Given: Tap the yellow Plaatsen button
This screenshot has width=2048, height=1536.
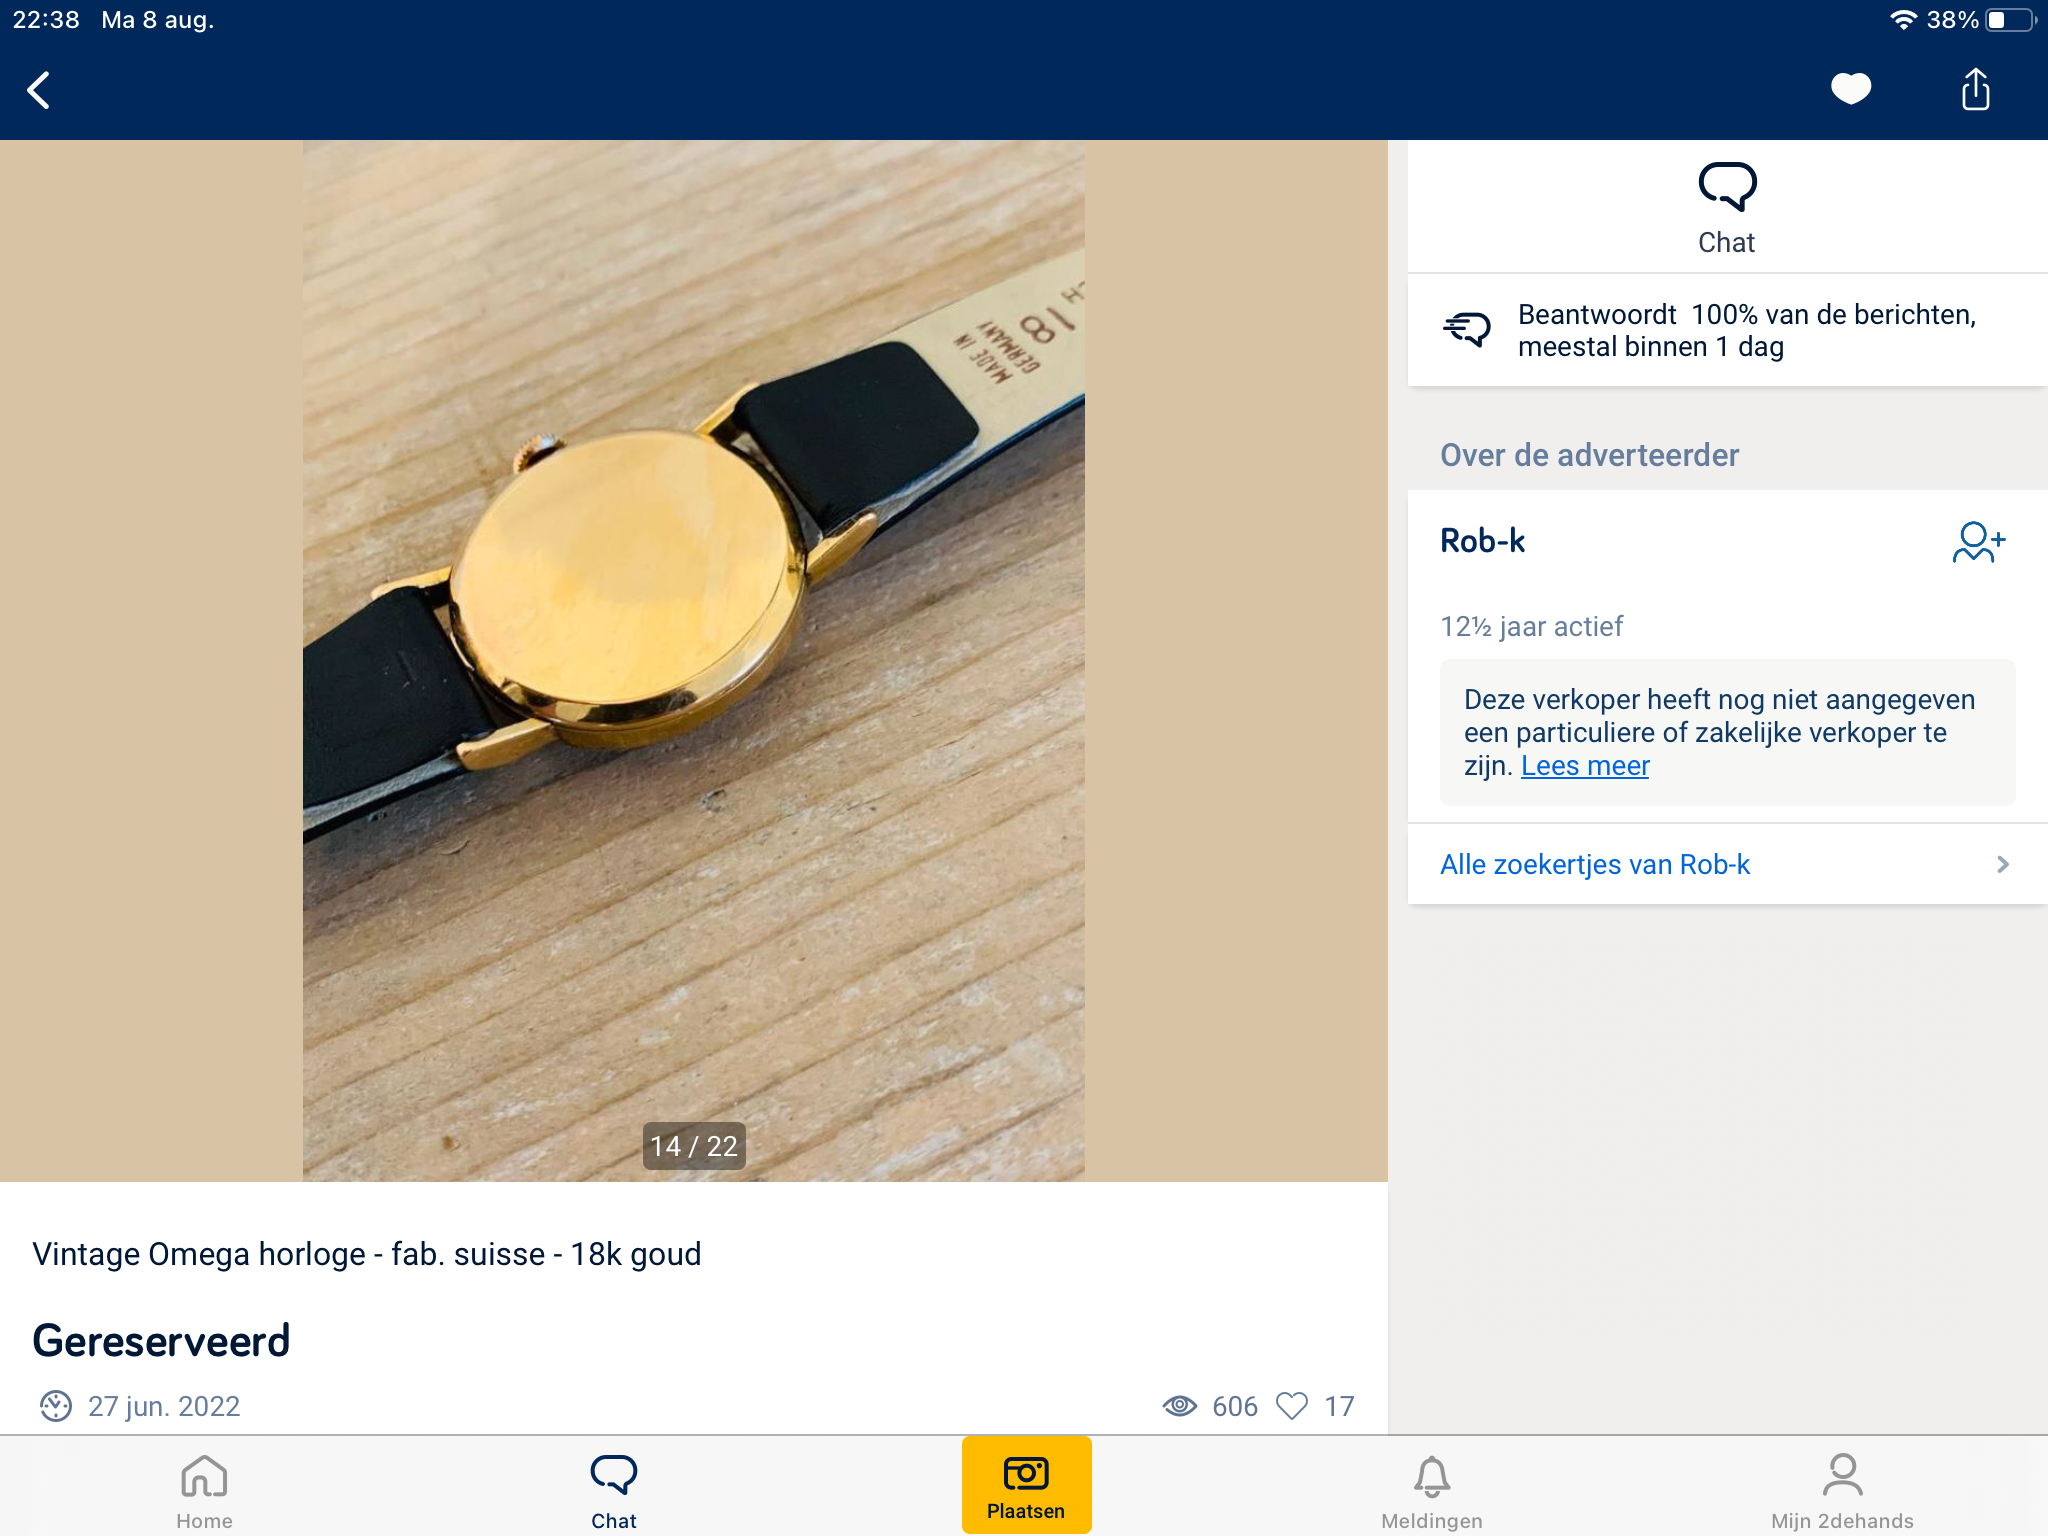Looking at the screenshot, I should pyautogui.click(x=1026, y=1484).
